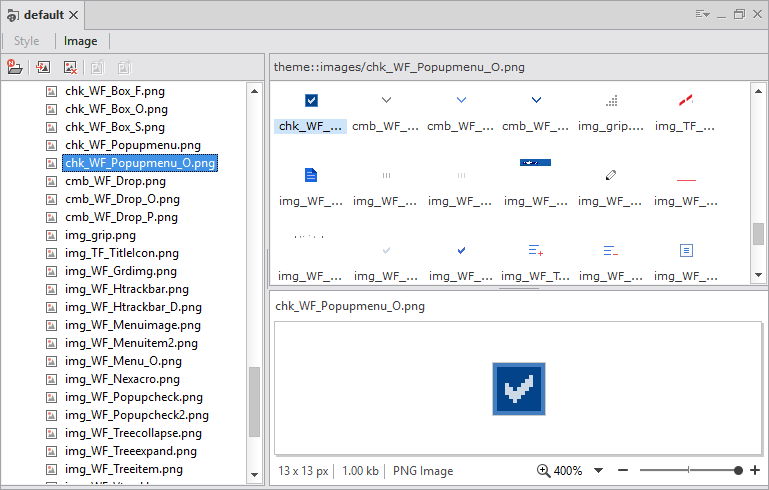Click the open folder toolbar icon
This screenshot has height=490, width=769.
coord(15,68)
